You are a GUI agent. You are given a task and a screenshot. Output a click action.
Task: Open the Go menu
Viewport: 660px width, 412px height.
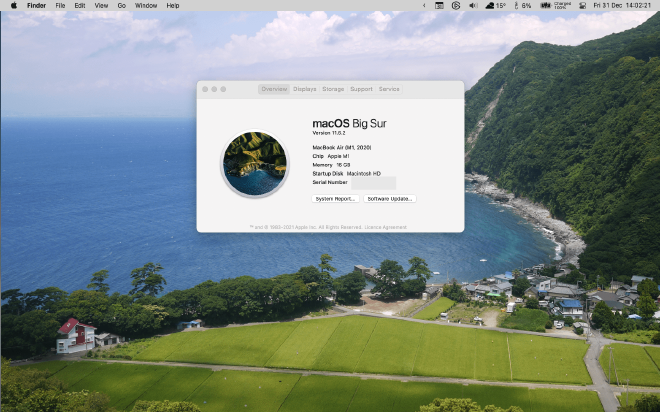pyautogui.click(x=122, y=5)
